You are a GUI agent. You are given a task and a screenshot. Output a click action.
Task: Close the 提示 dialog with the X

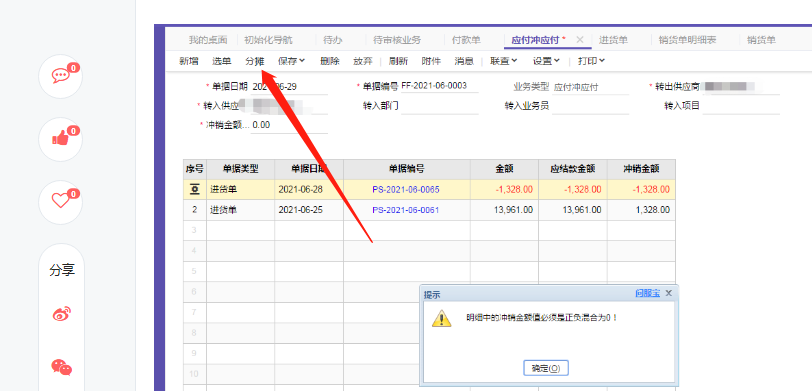(x=669, y=293)
